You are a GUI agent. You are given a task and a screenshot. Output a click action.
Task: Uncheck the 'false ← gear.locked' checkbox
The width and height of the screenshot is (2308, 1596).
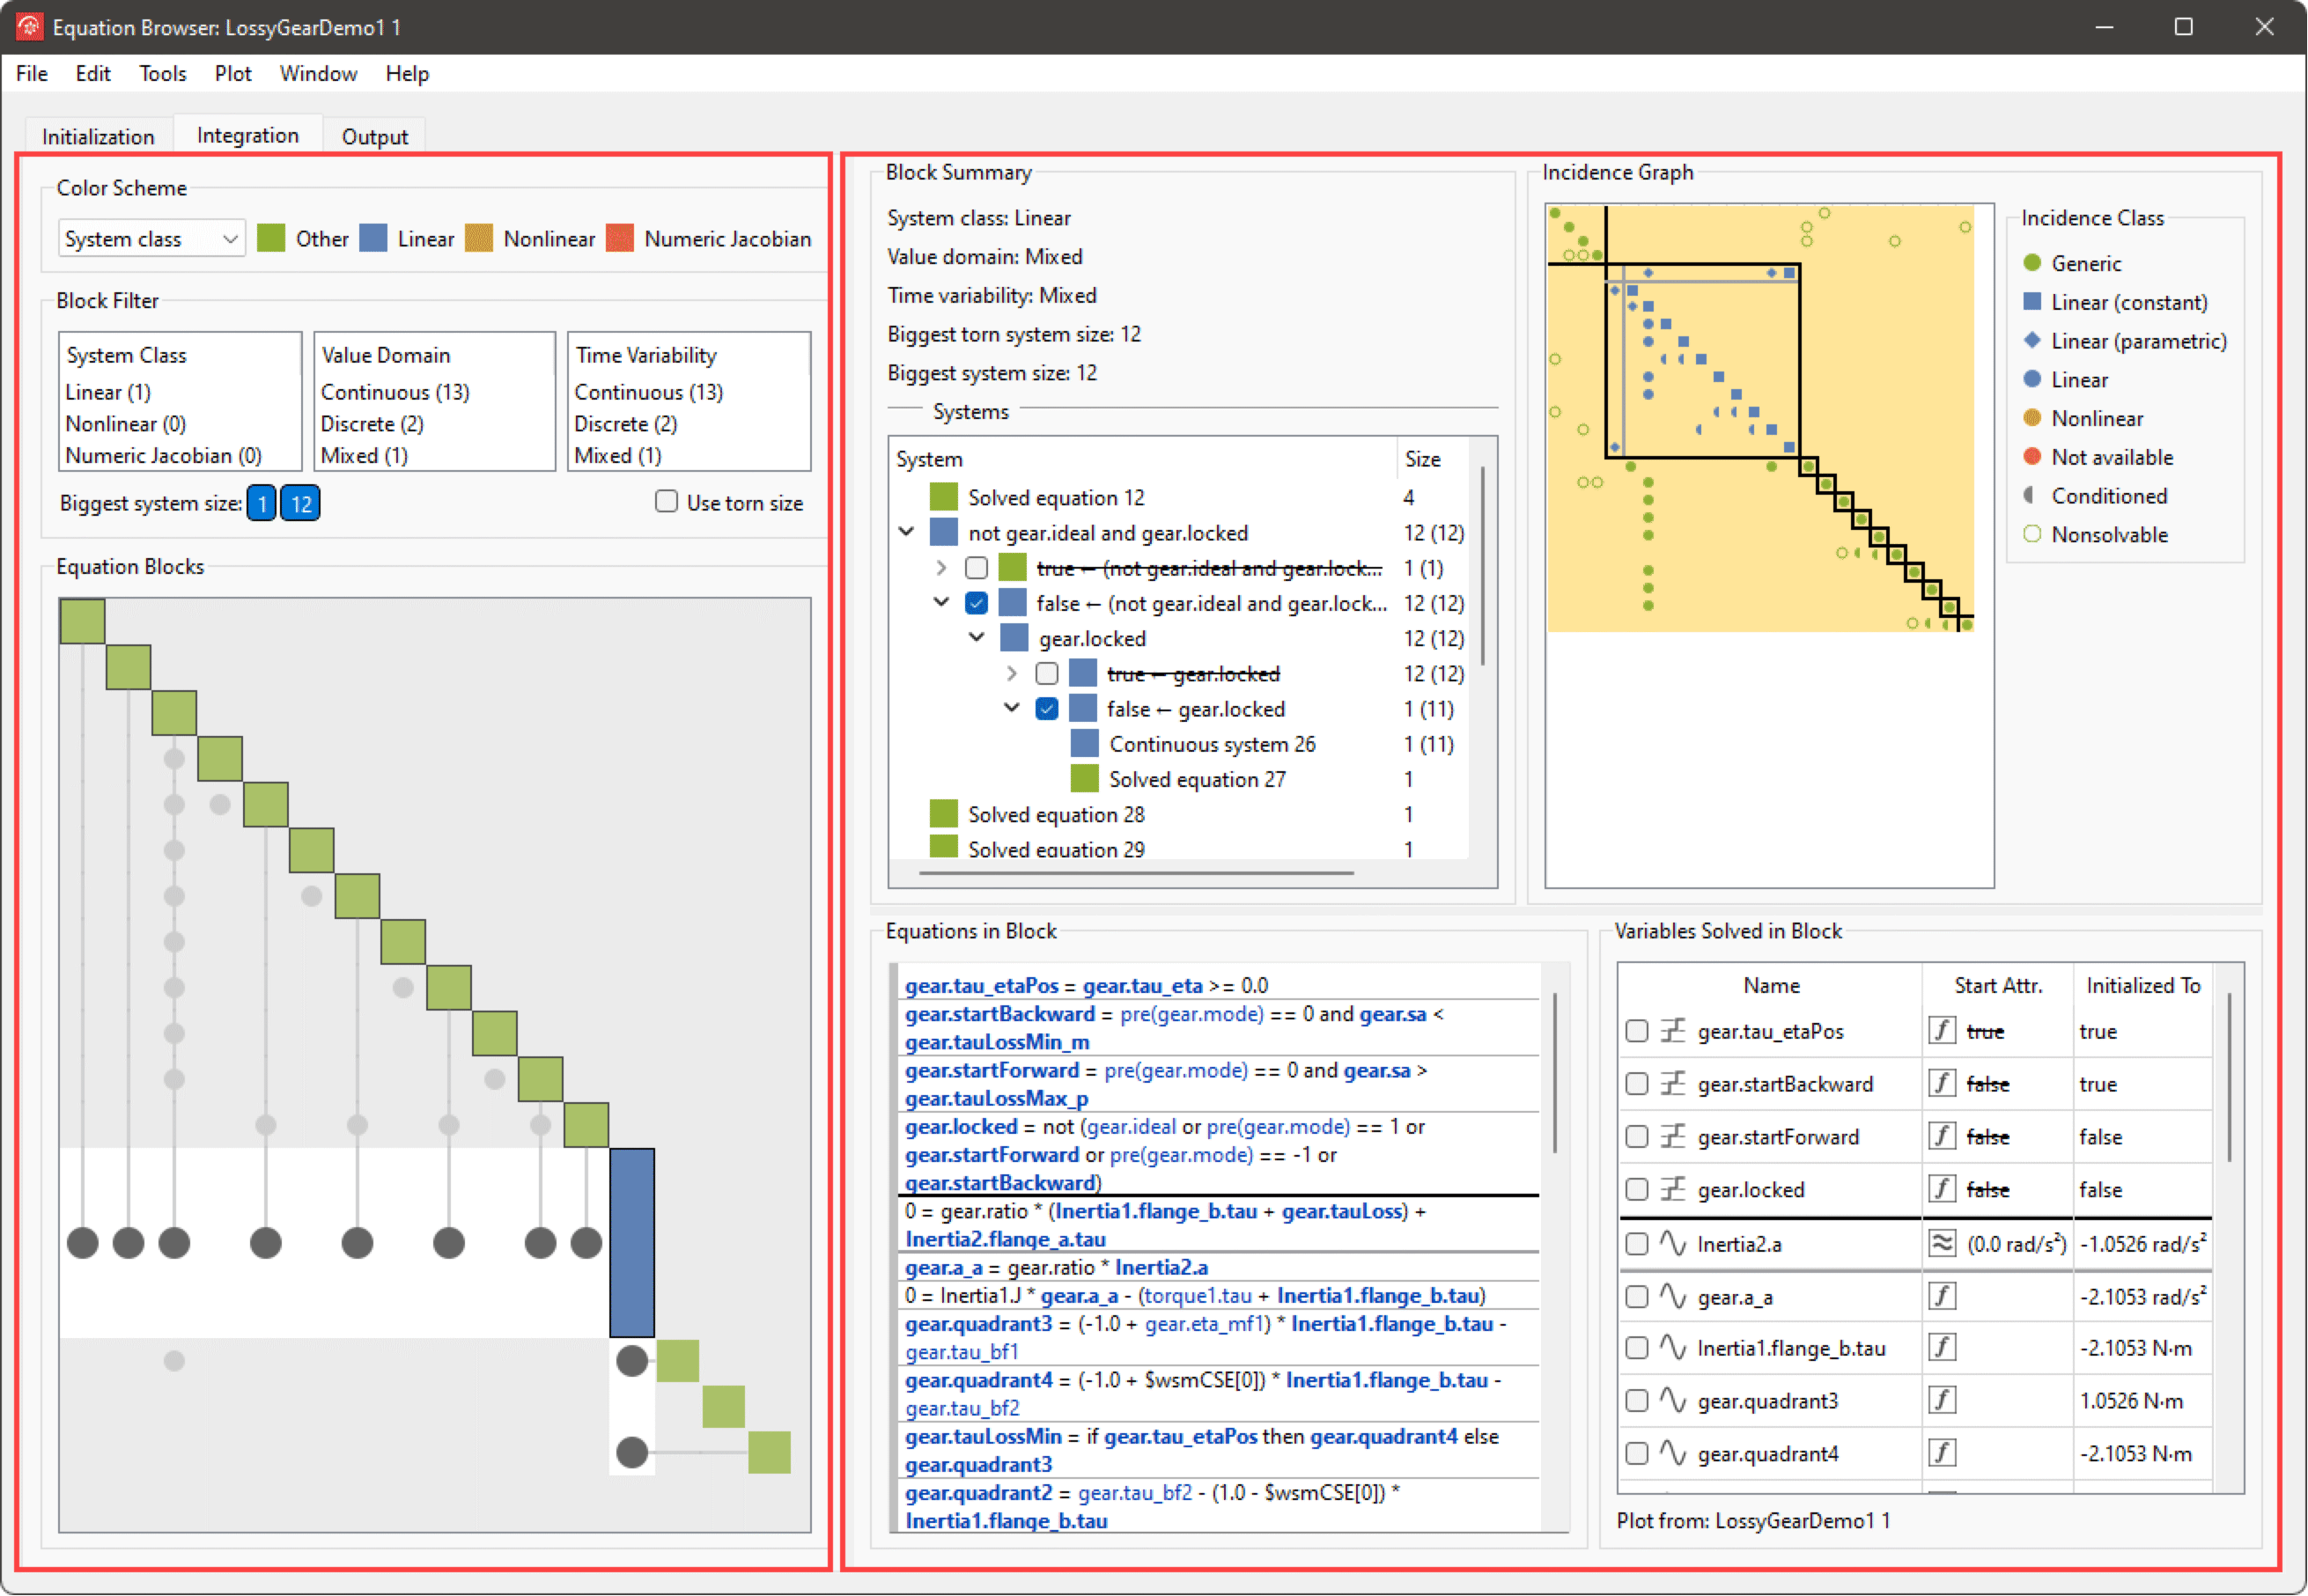1047,709
